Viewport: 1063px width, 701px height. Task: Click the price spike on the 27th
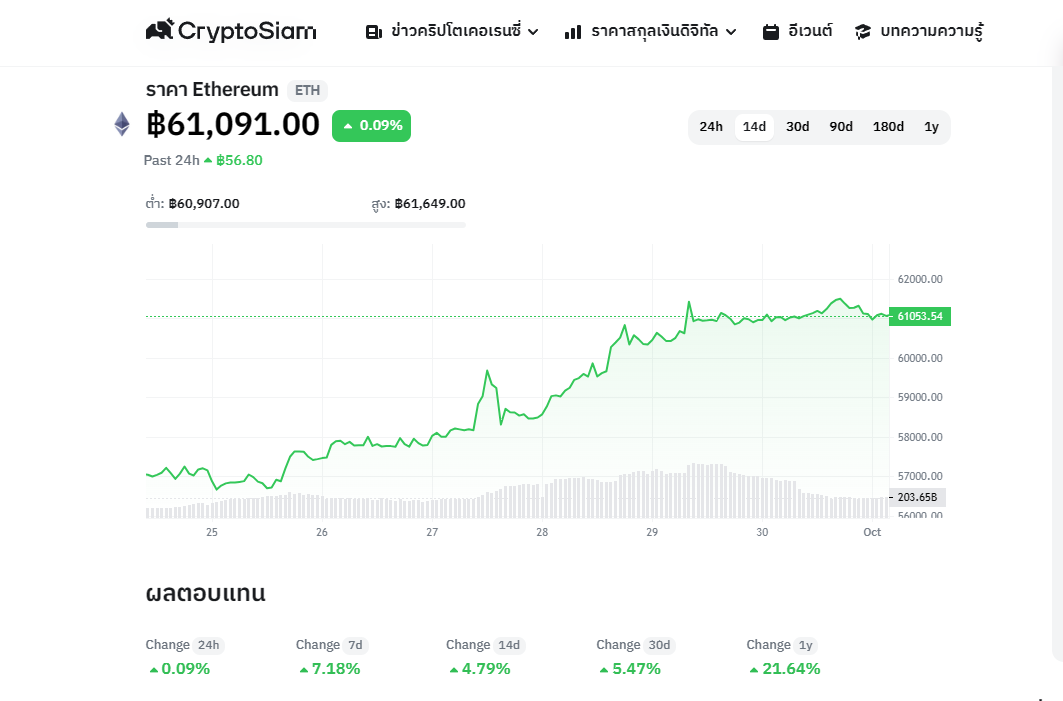click(487, 372)
